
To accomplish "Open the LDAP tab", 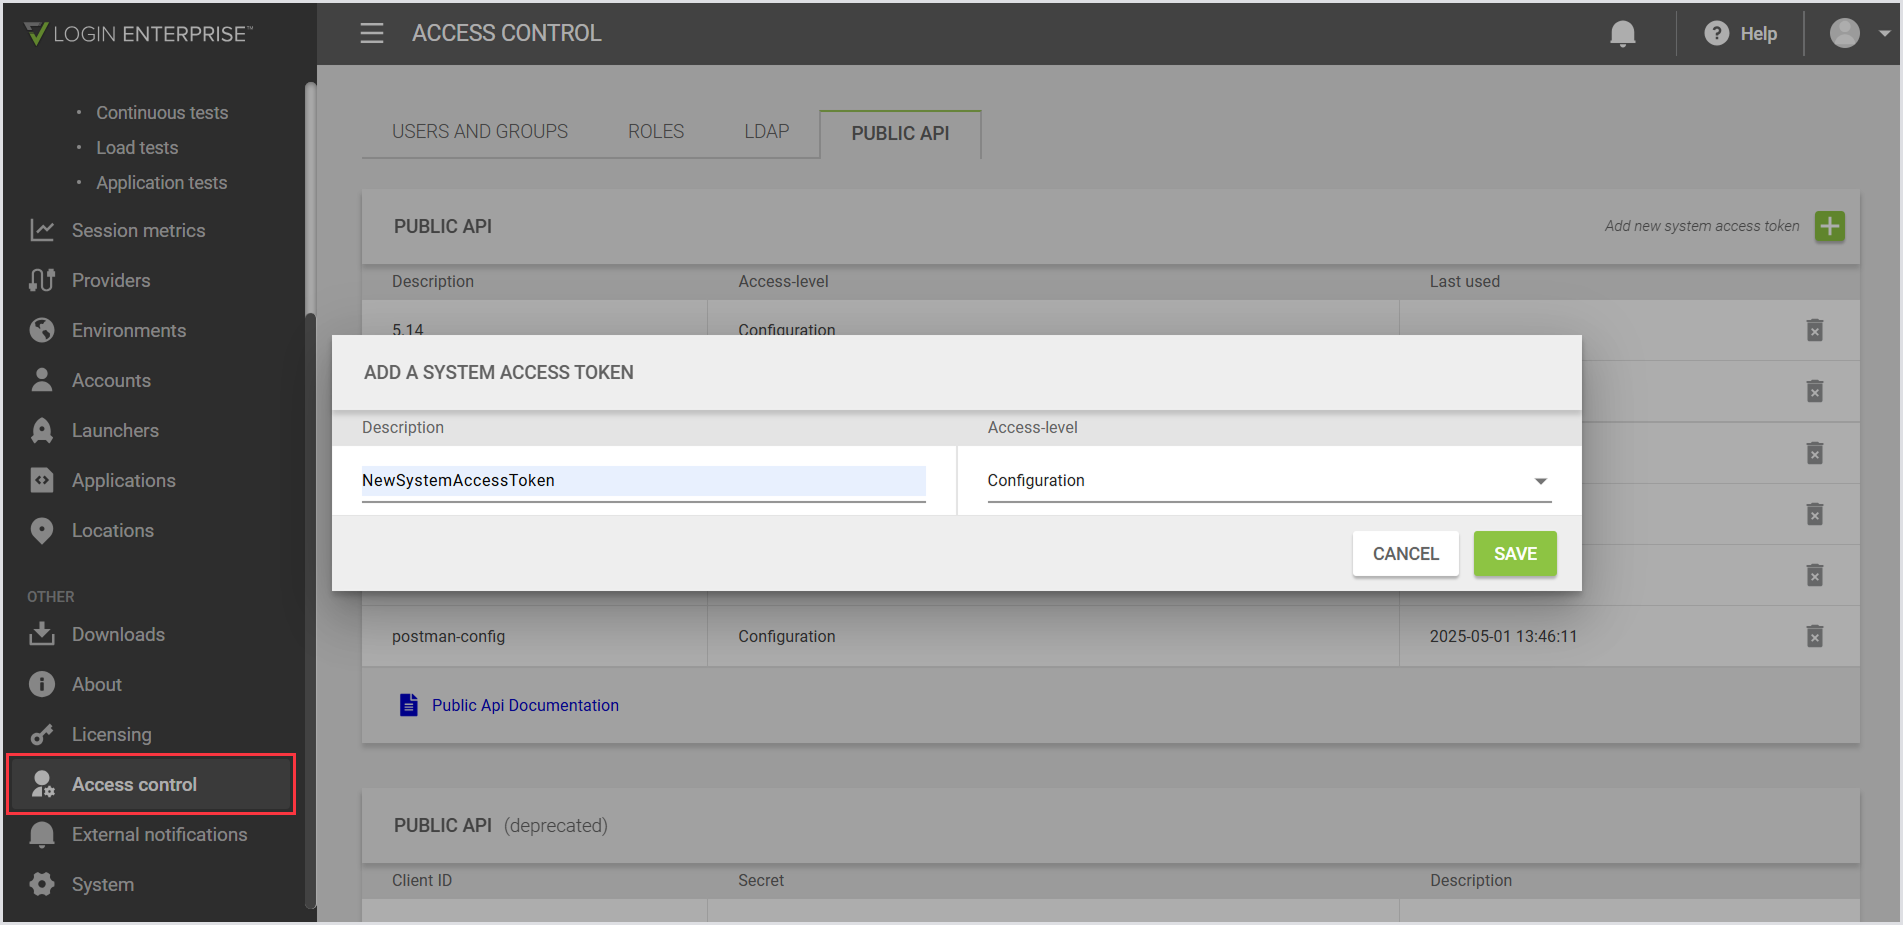I will point(766,132).
